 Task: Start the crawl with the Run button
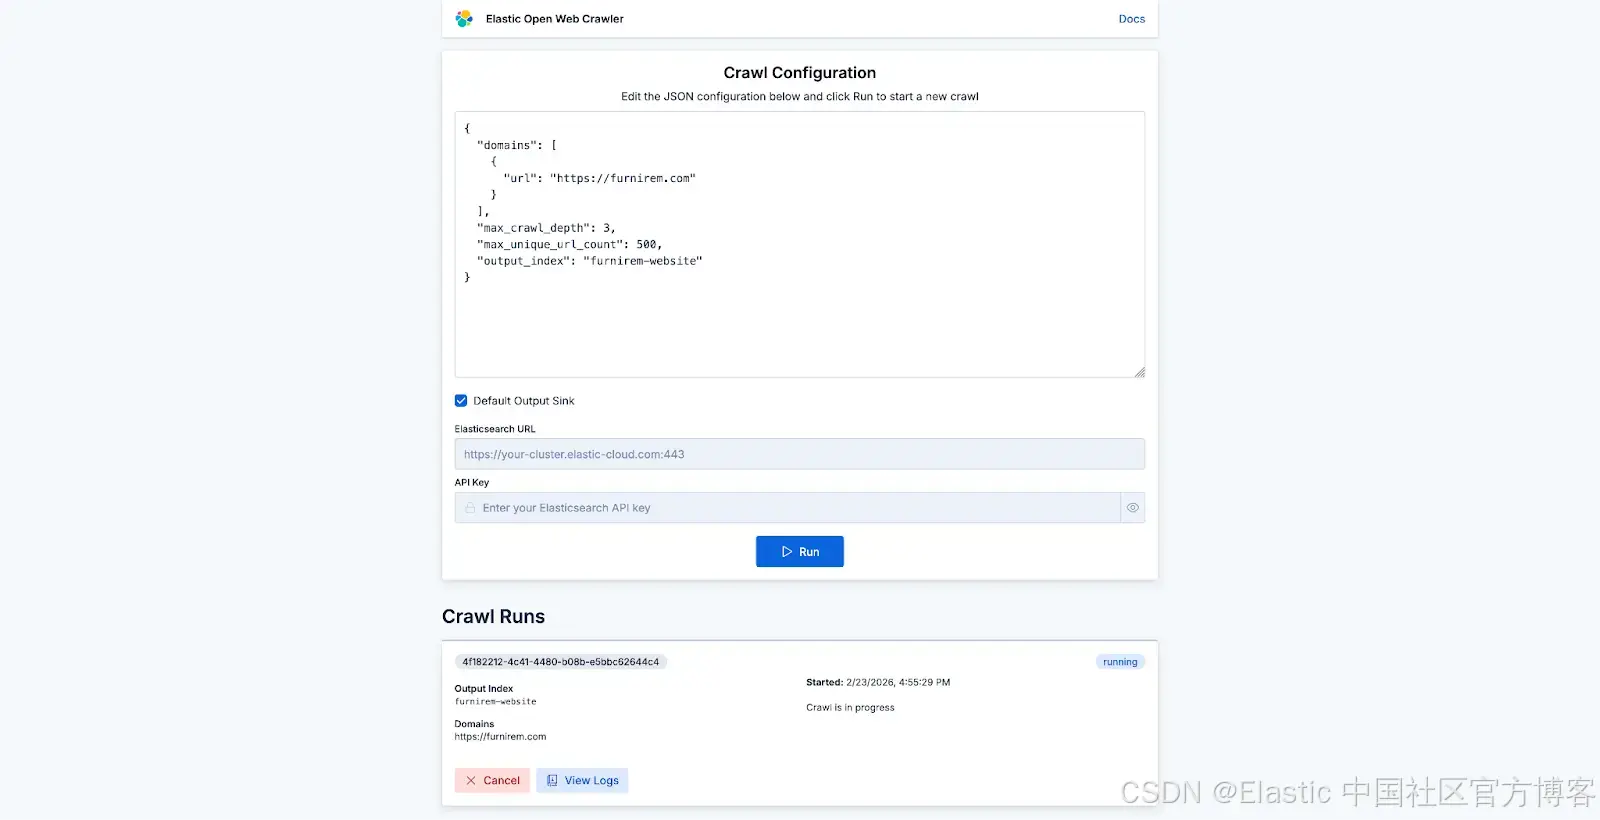click(799, 552)
